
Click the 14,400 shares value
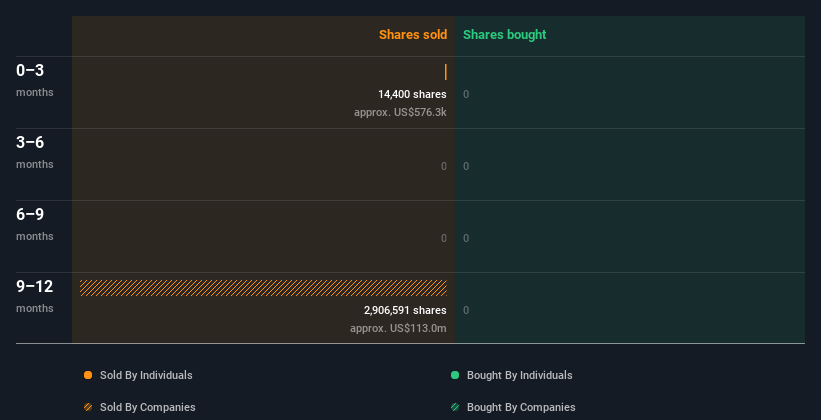[412, 94]
